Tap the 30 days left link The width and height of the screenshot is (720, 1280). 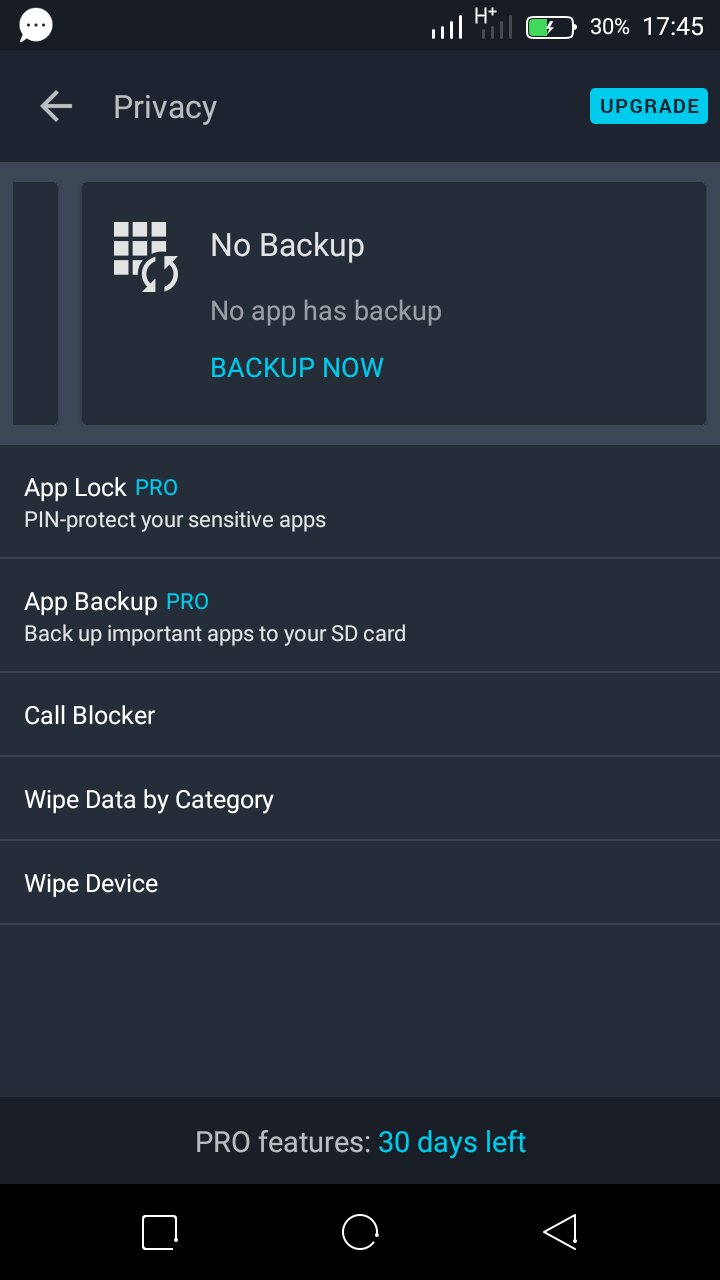tap(452, 1142)
